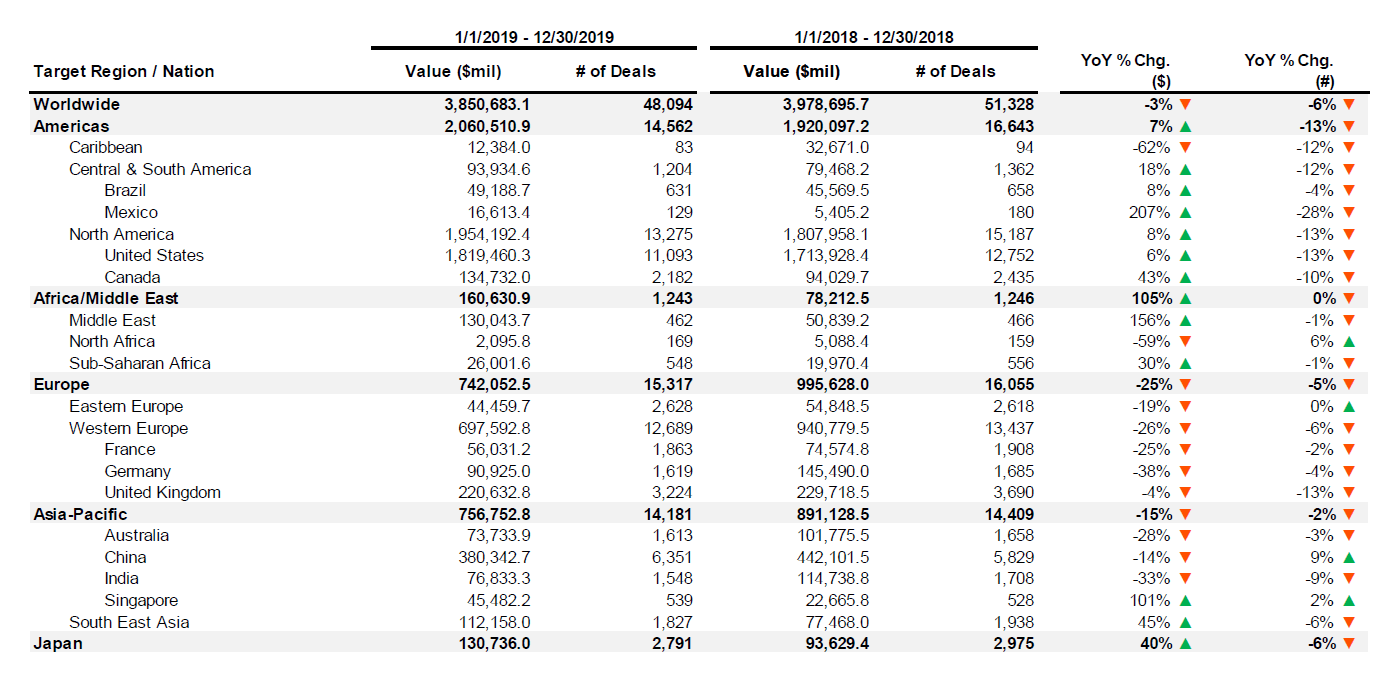Click the green up arrow beside Eastern Europe's 0%
The image size is (1382, 674).
tap(1349, 406)
